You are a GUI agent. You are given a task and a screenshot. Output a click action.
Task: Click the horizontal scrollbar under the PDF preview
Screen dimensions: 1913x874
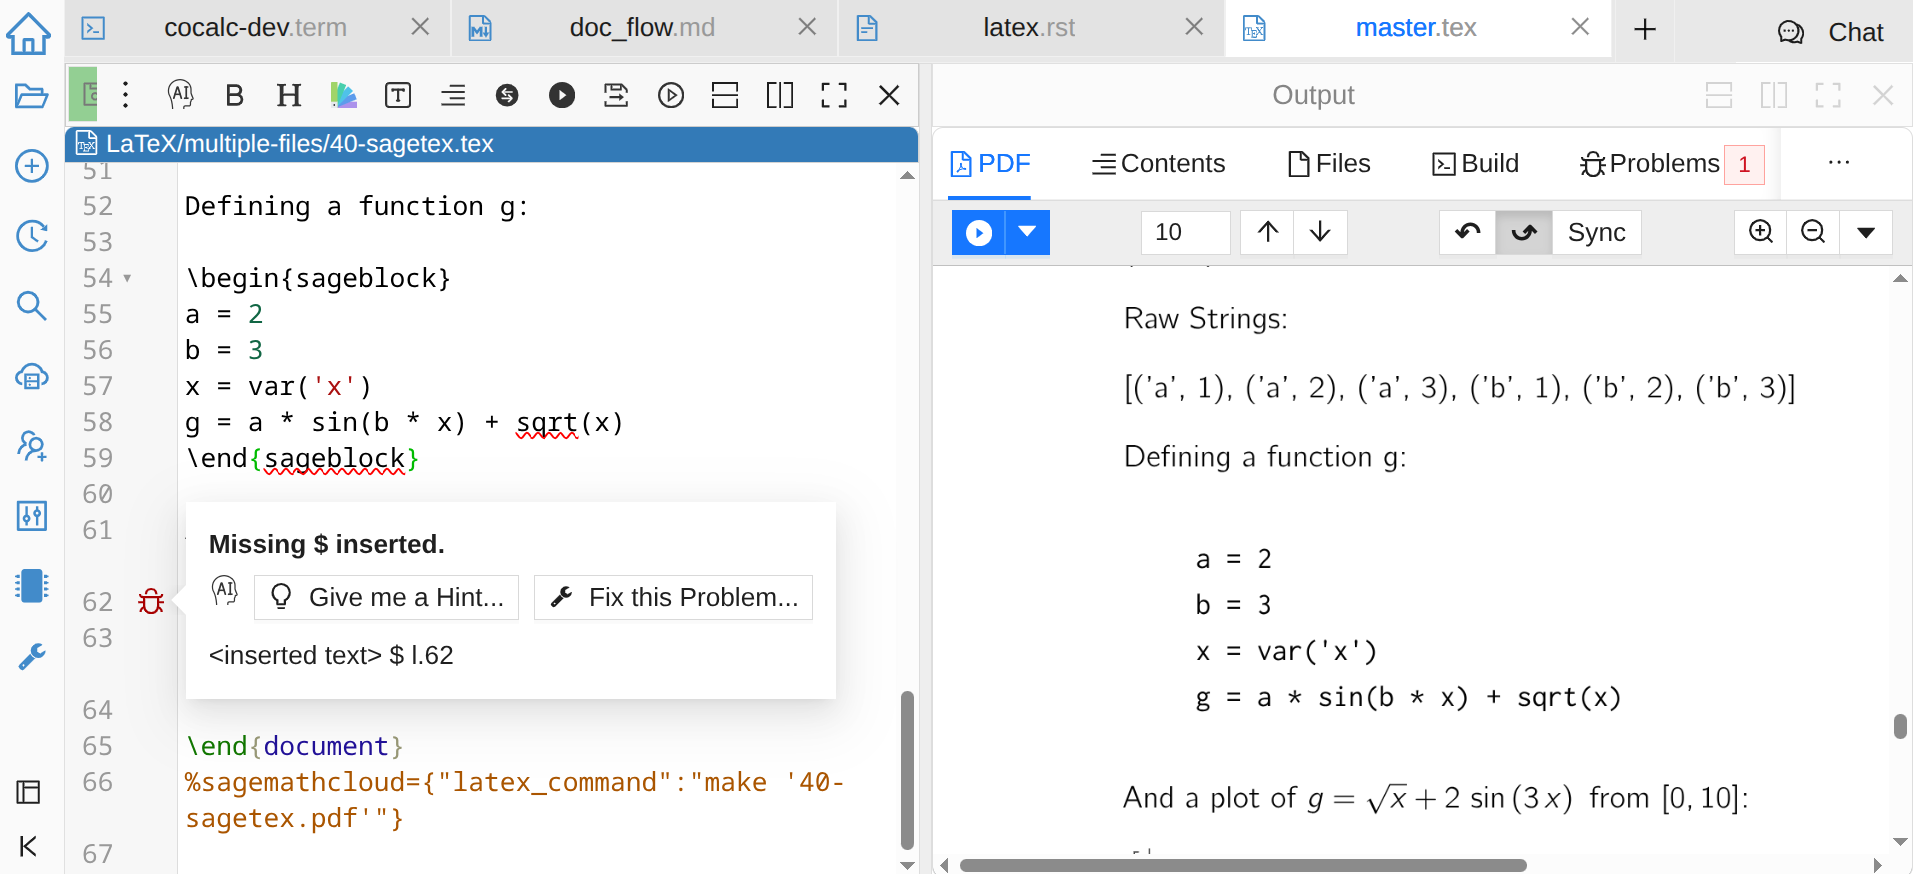[1242, 865]
